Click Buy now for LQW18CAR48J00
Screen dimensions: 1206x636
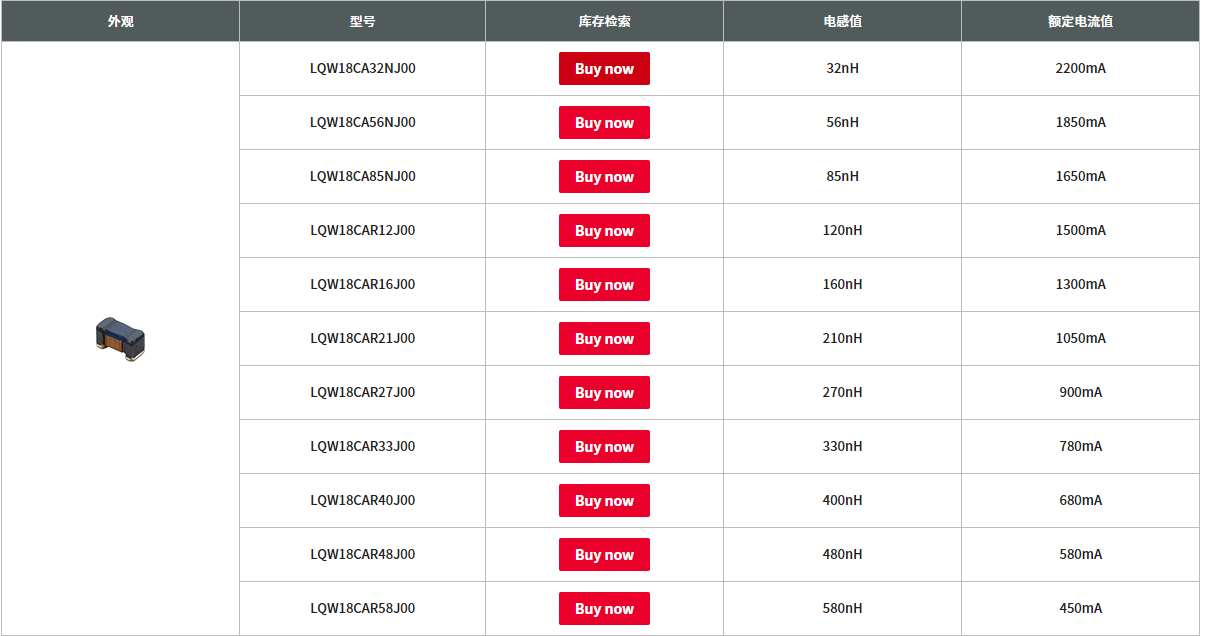[604, 555]
